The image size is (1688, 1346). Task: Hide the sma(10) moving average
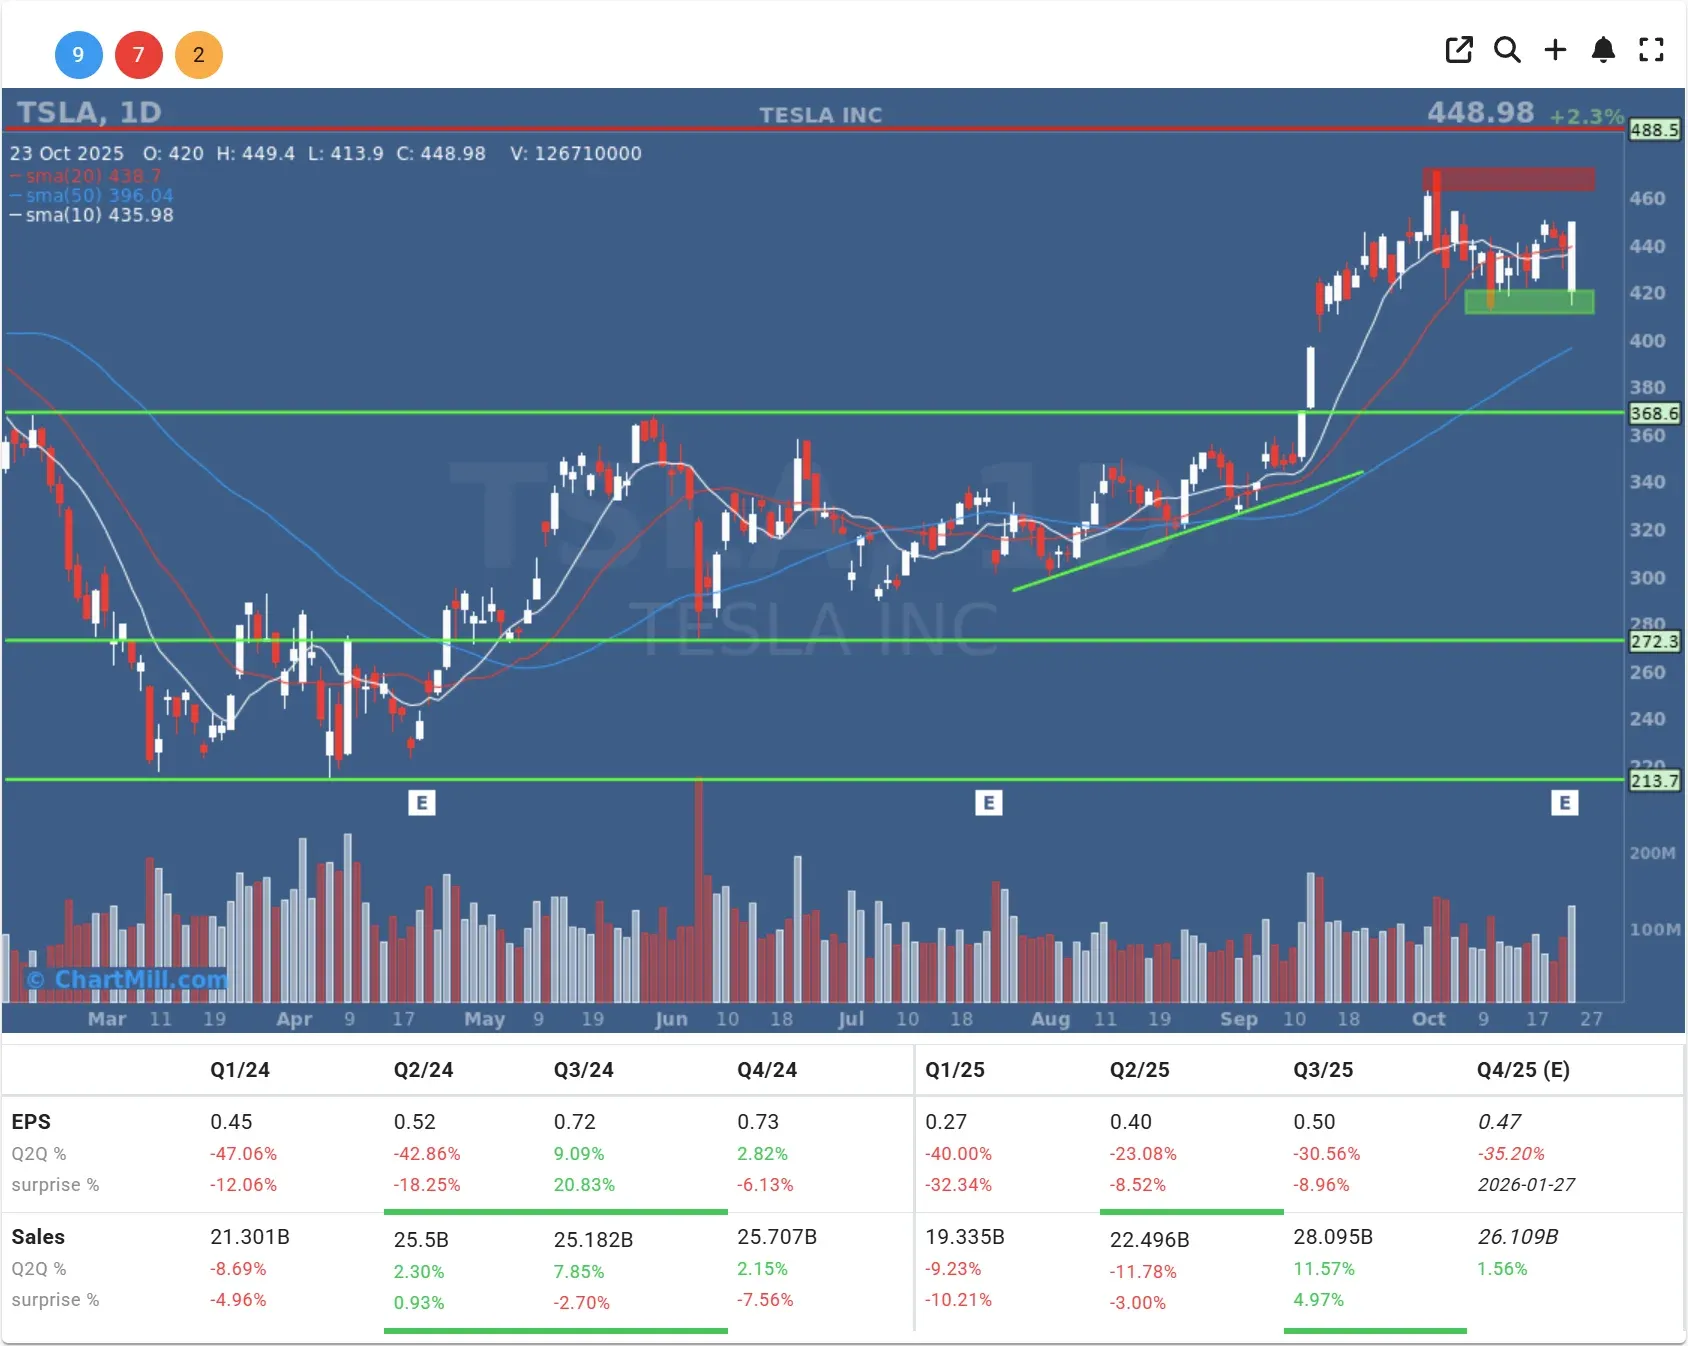tap(91, 214)
